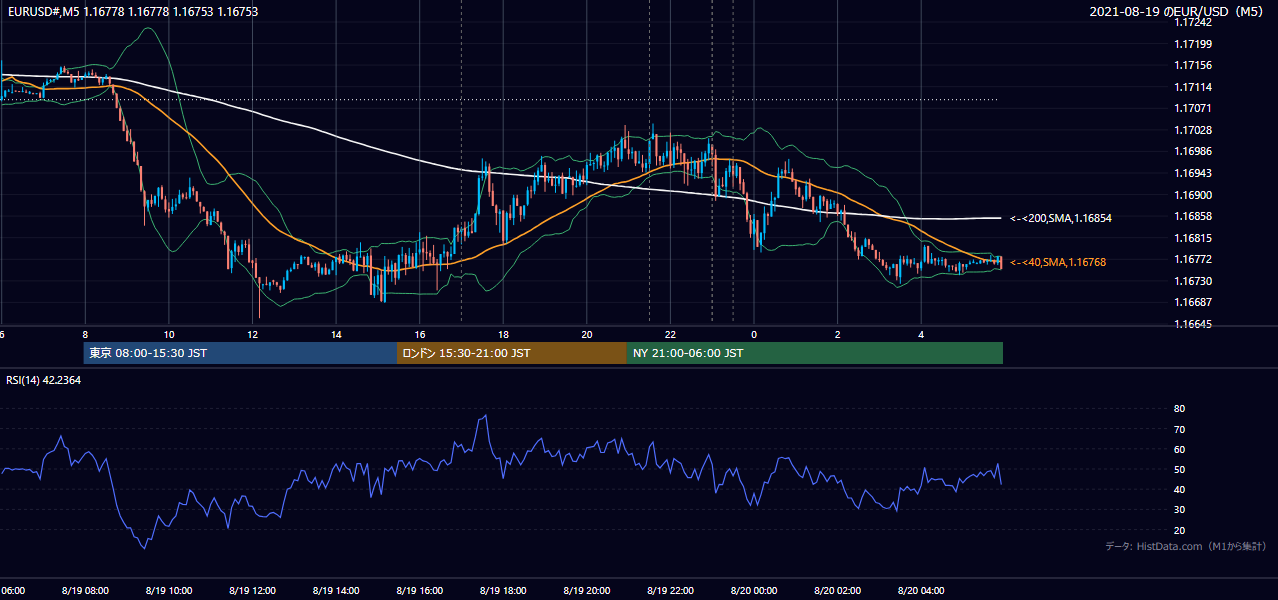1278x600 pixels.
Task: Click RSI axis level 50
Action: coord(1179,469)
